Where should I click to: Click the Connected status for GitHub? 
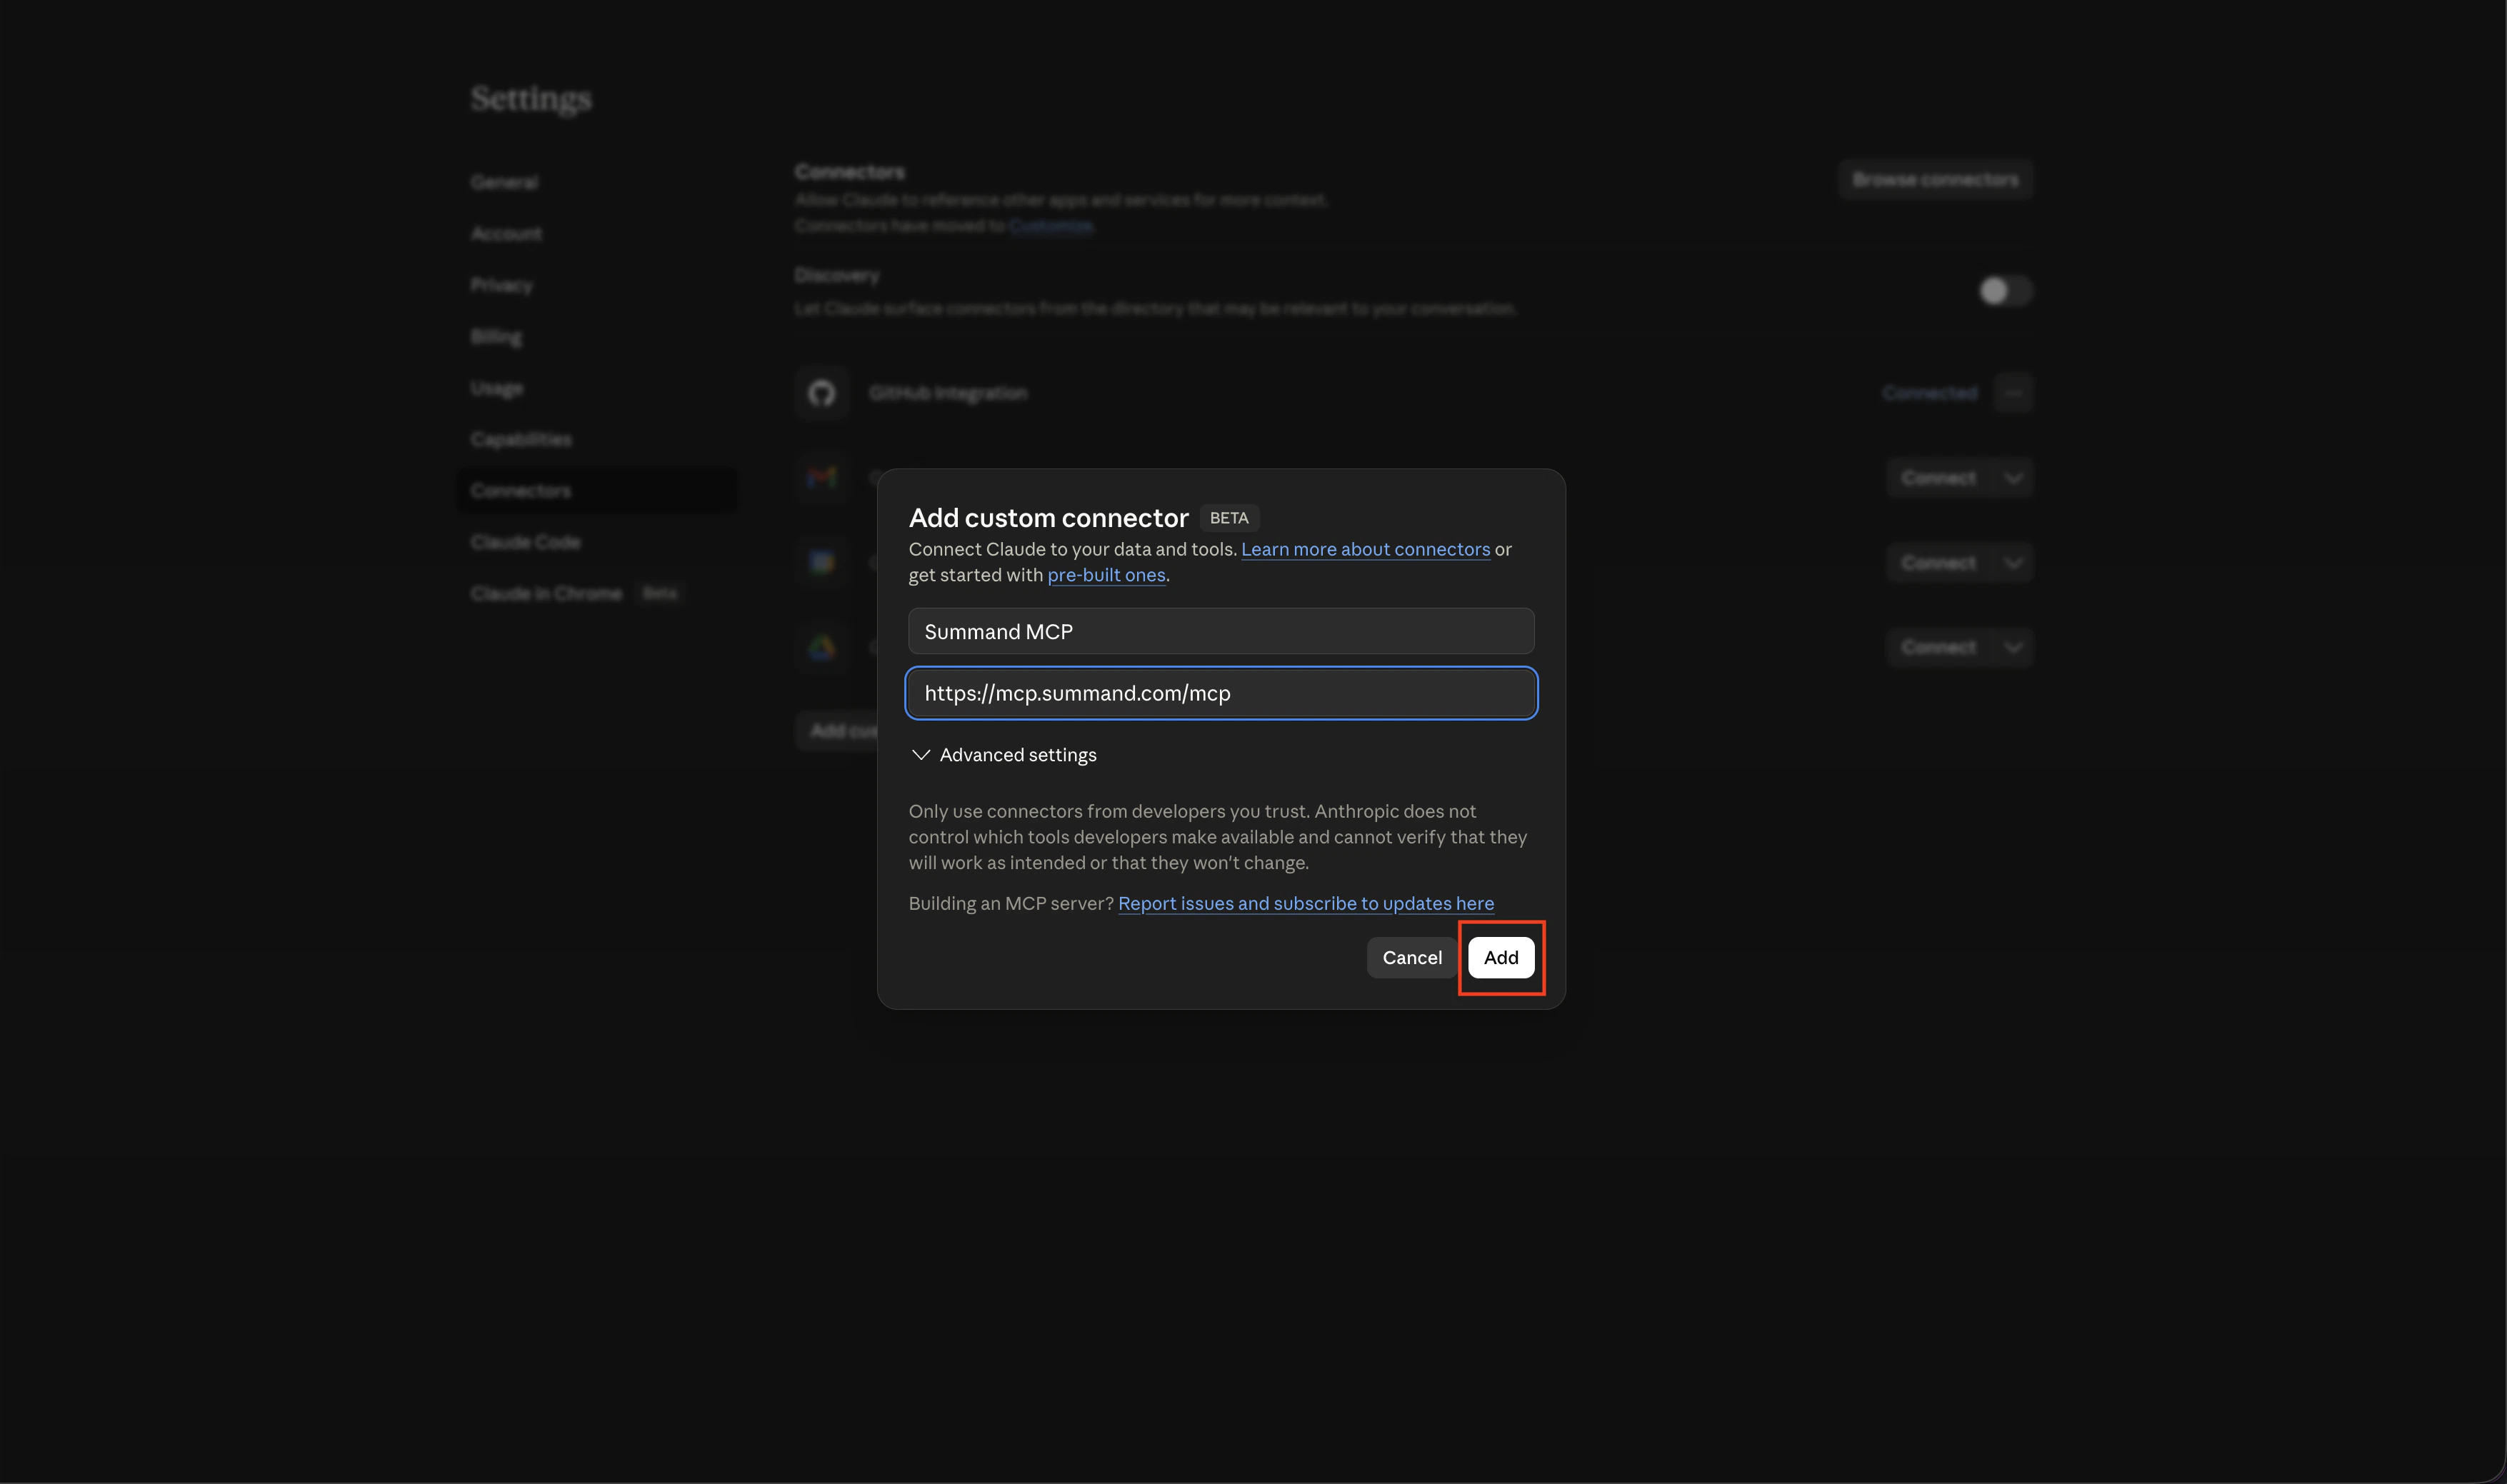1929,393
